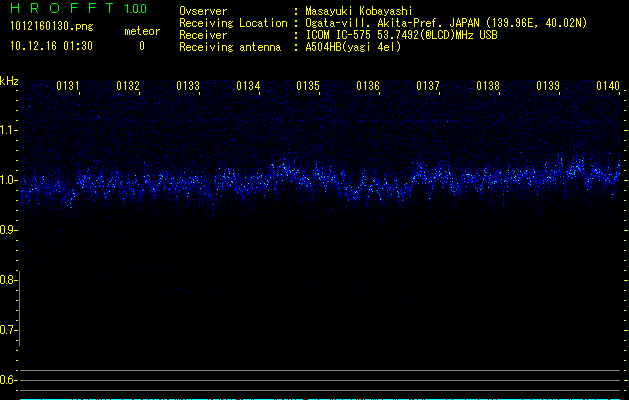Click the 1.0 frequency axis label
The width and height of the screenshot is (629, 400).
tap(9, 180)
